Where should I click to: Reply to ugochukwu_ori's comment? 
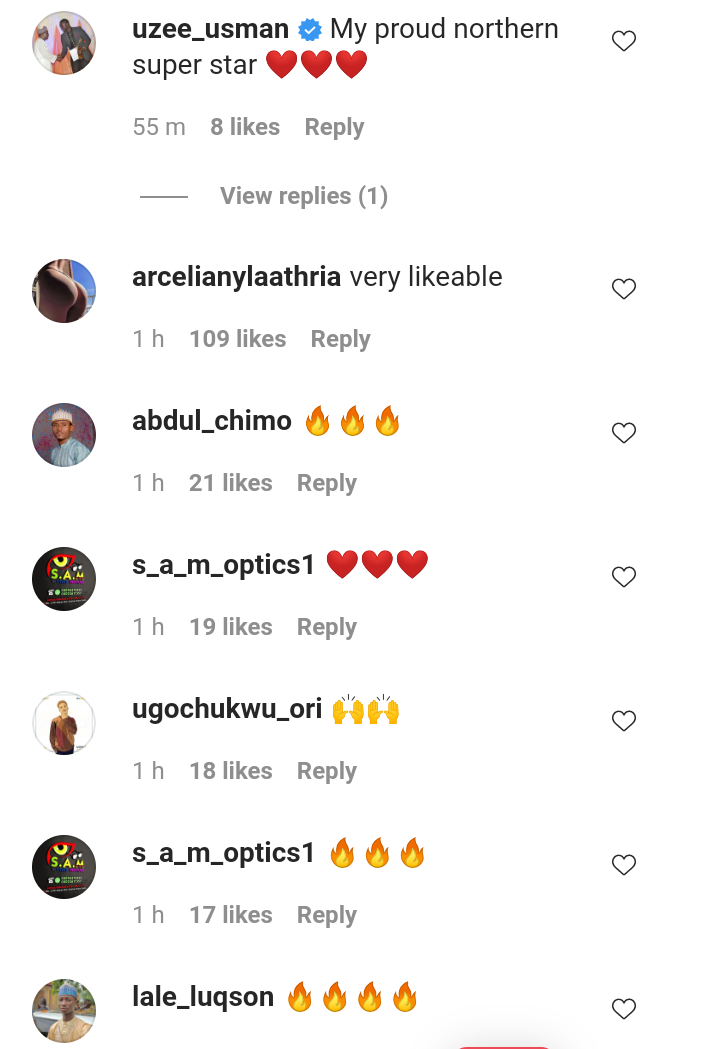point(326,771)
